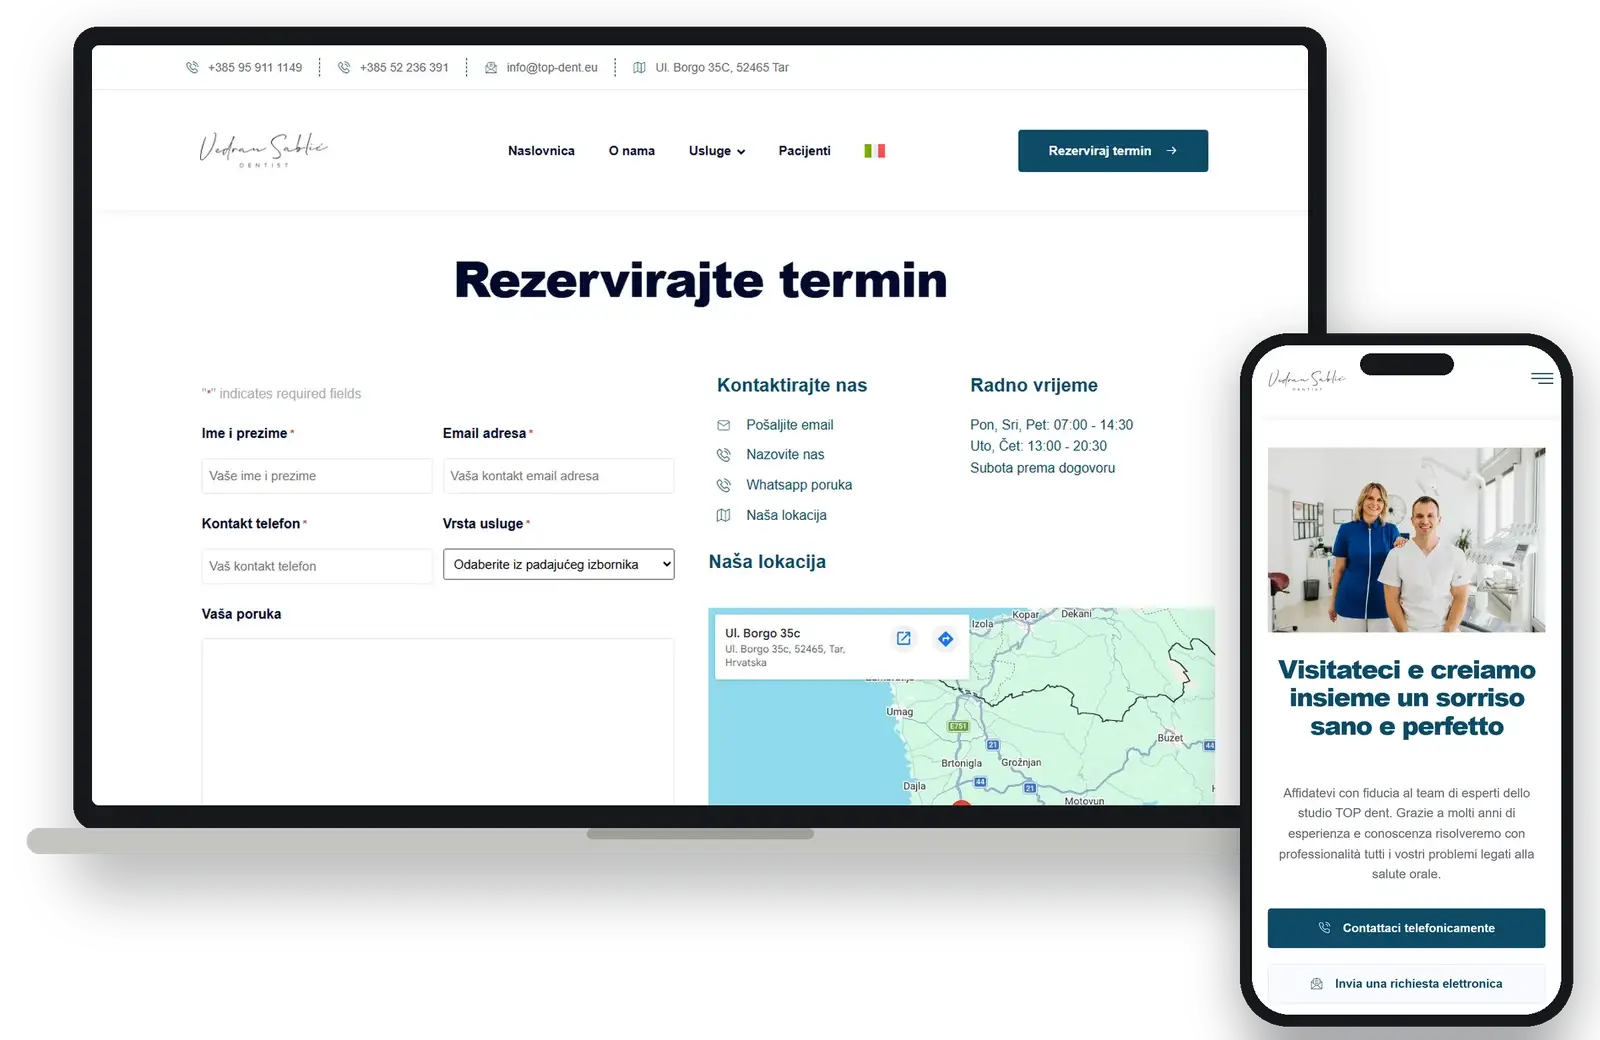
Task: Click the map icon beside Ul. Borgo 35C address
Action: point(639,68)
